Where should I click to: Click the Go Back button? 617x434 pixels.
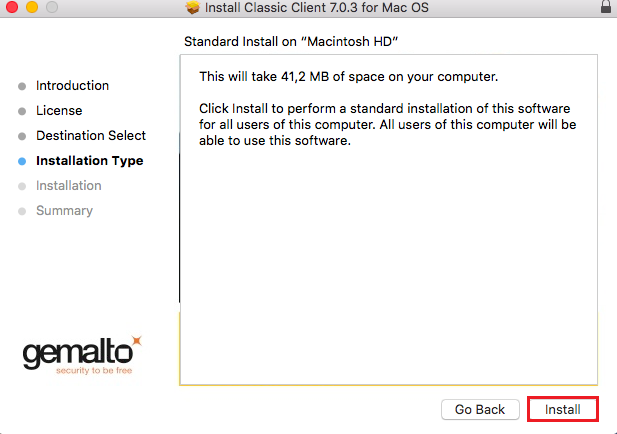pos(480,409)
